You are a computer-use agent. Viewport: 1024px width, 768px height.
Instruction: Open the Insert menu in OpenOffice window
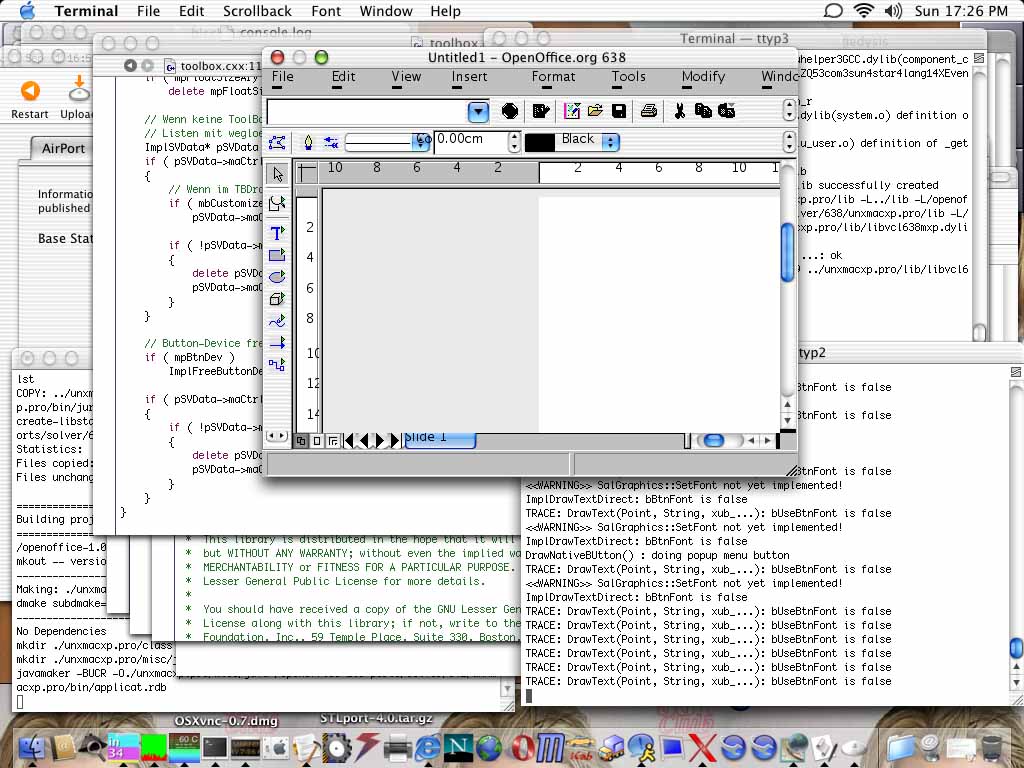click(x=470, y=77)
